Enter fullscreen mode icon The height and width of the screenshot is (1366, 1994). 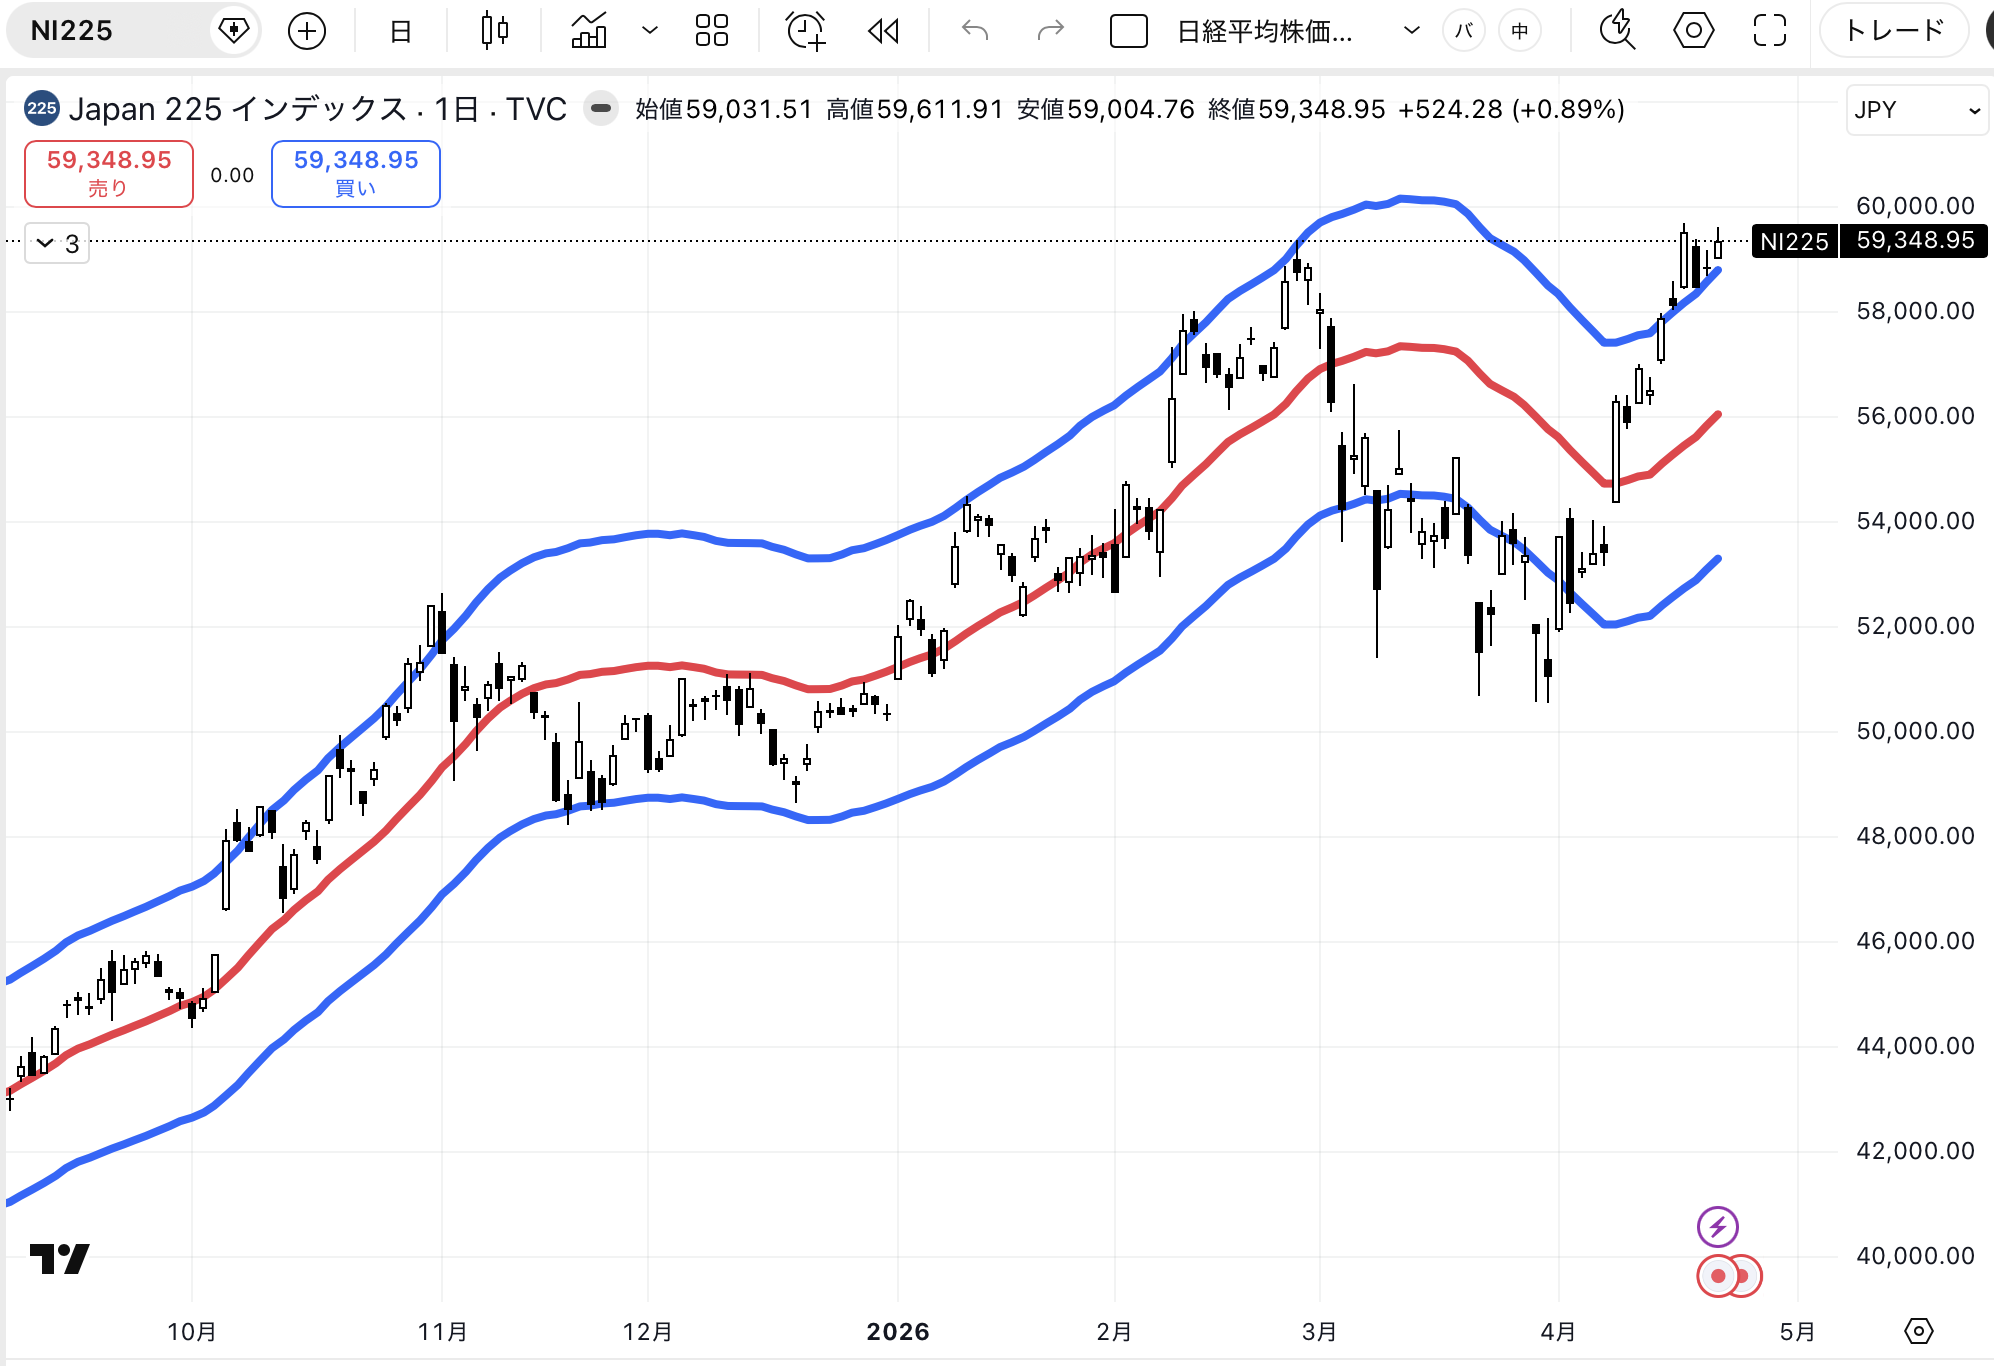click(1769, 31)
